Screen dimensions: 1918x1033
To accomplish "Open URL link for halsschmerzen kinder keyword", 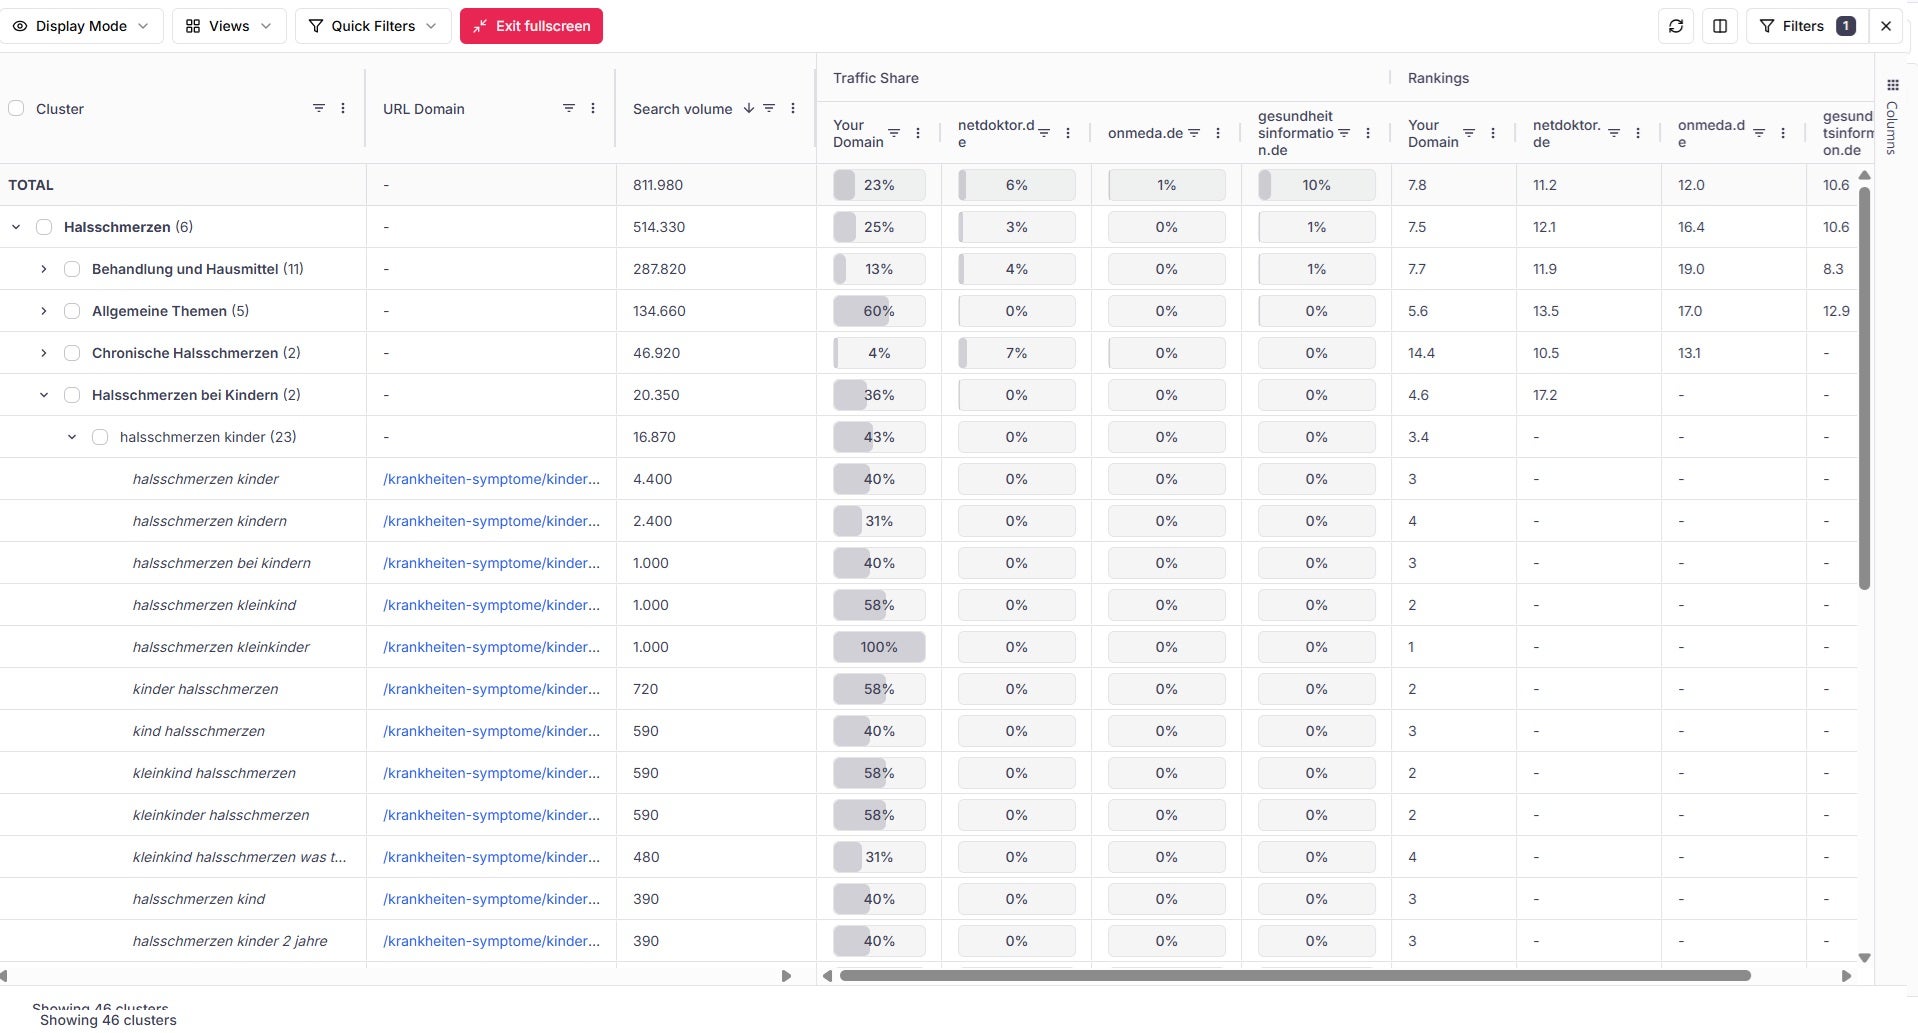I will pyautogui.click(x=491, y=479).
